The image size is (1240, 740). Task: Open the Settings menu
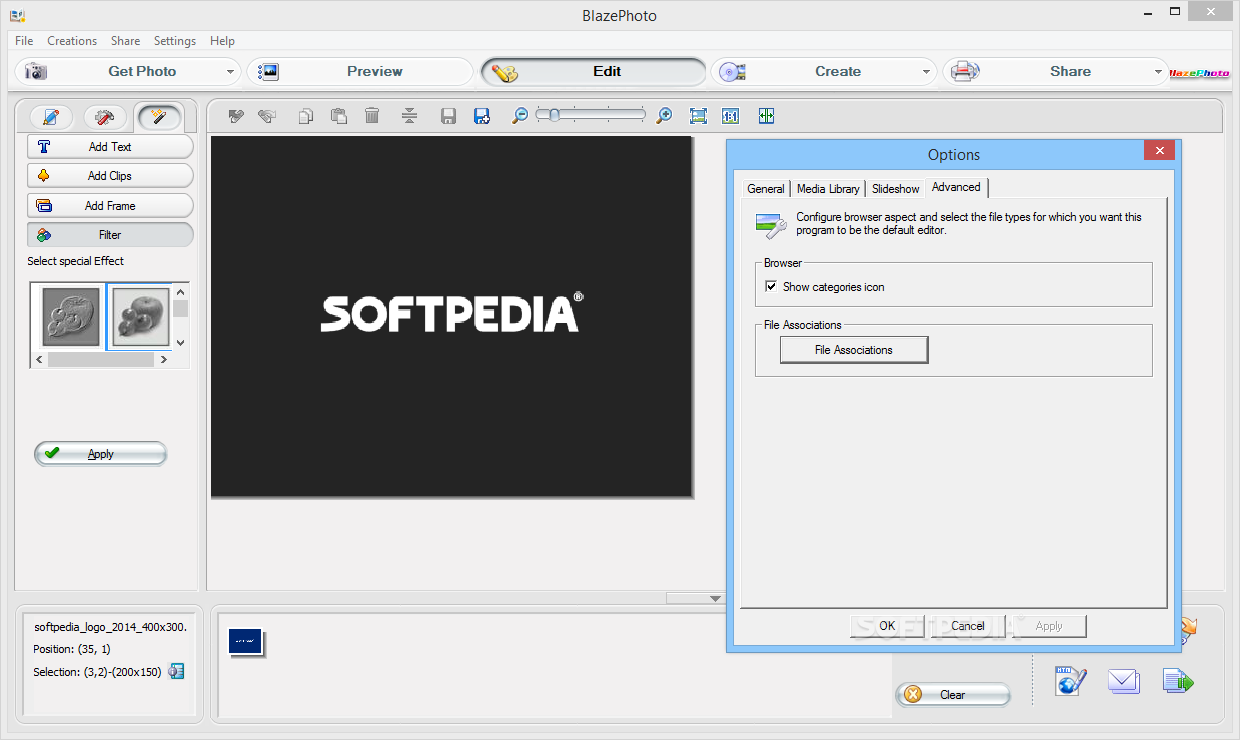[175, 41]
